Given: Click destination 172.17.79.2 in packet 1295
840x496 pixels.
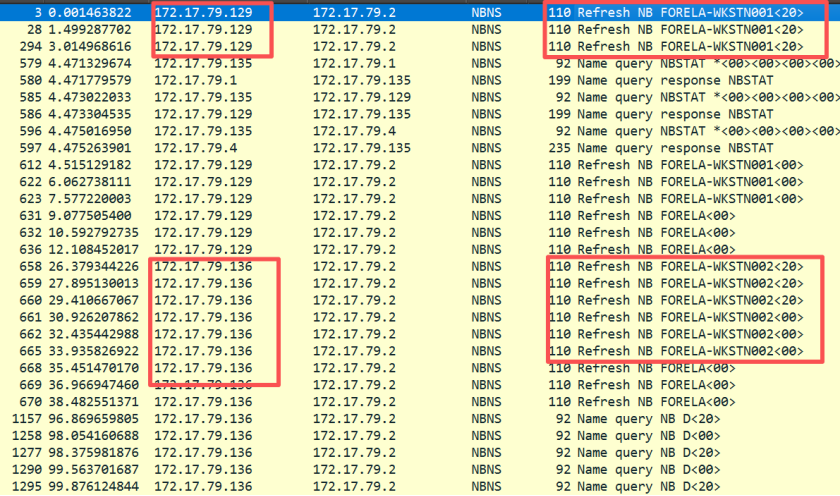Looking at the screenshot, I should (x=354, y=487).
